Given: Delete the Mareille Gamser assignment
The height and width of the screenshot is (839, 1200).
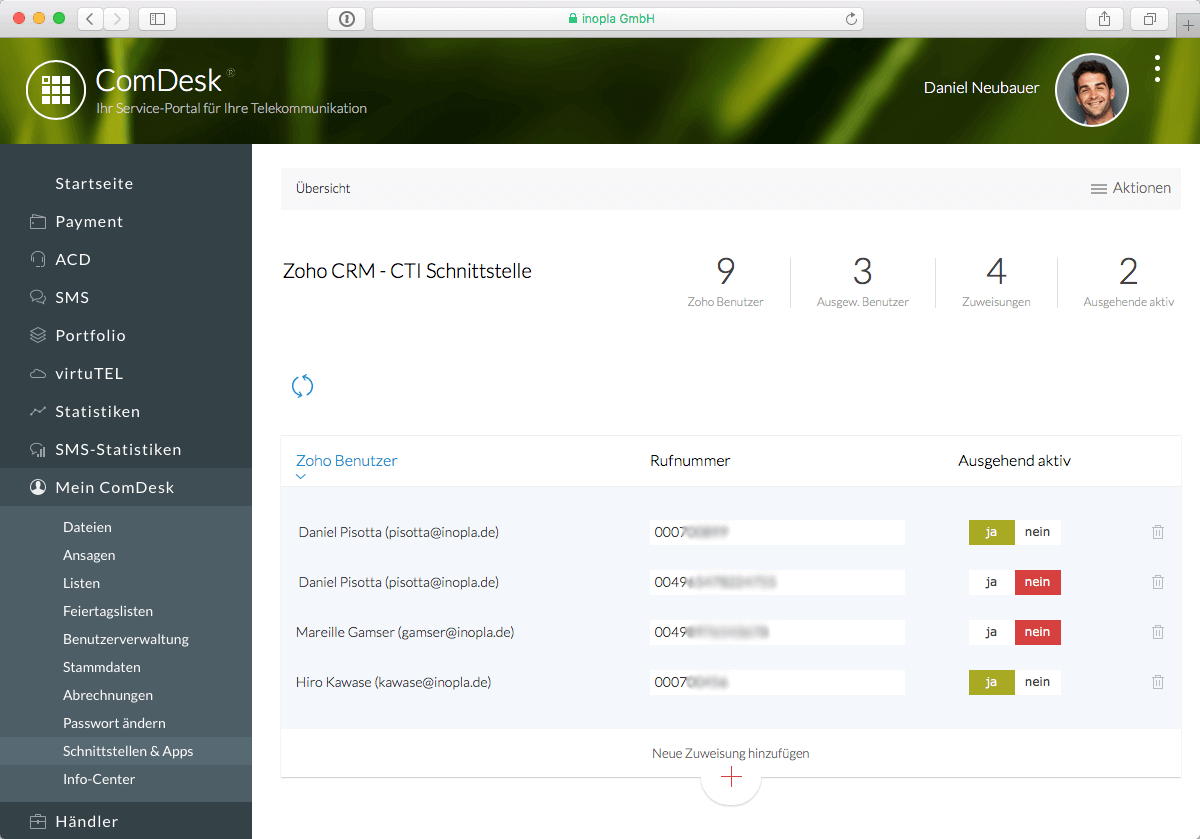Looking at the screenshot, I should point(1158,632).
